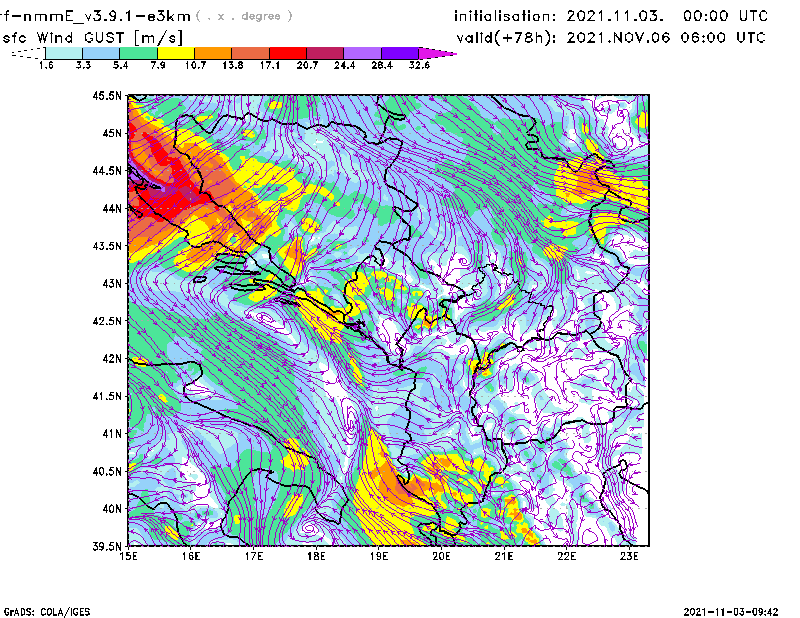
Task: Click the legend value '1.6'
Action: pyautogui.click(x=46, y=65)
